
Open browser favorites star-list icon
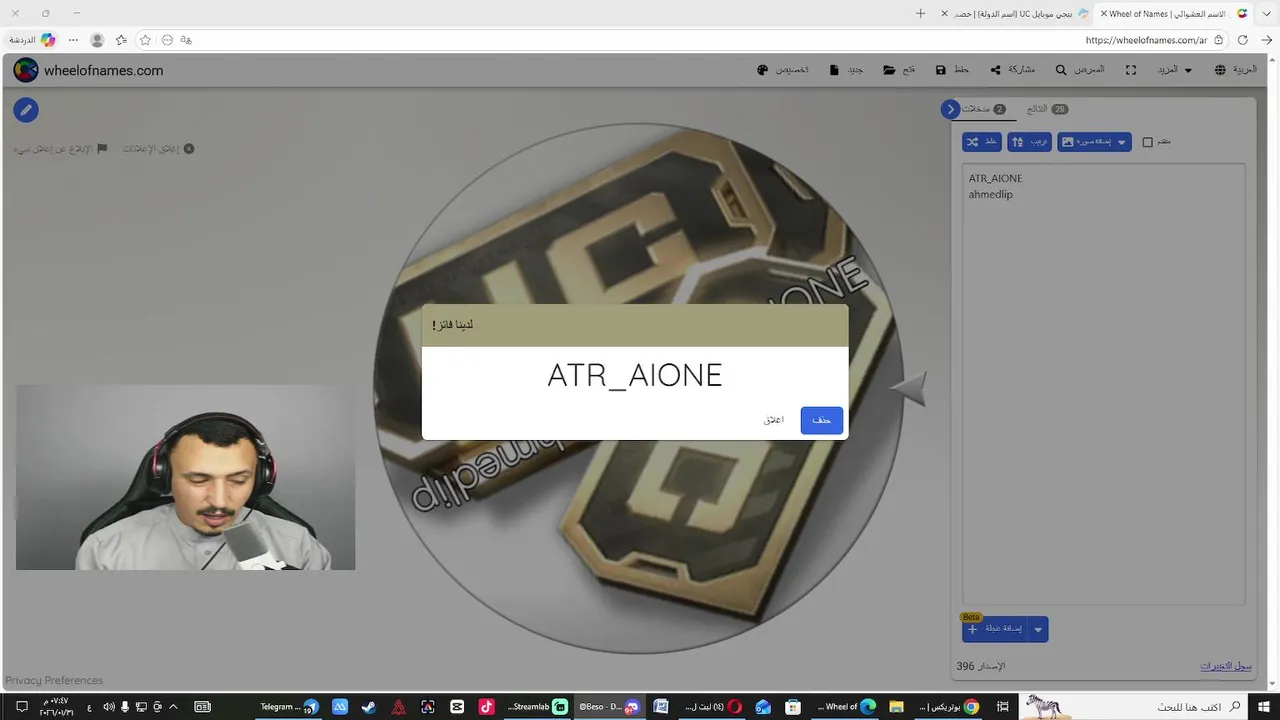pyautogui.click(x=121, y=40)
